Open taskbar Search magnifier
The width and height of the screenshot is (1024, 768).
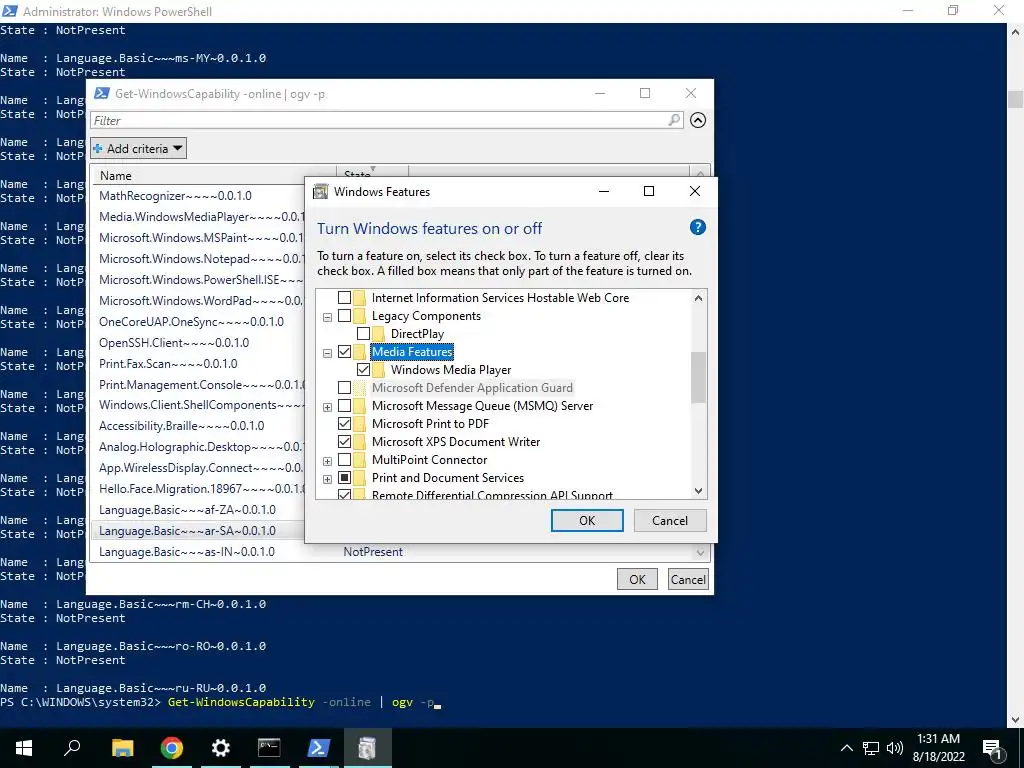click(x=72, y=748)
